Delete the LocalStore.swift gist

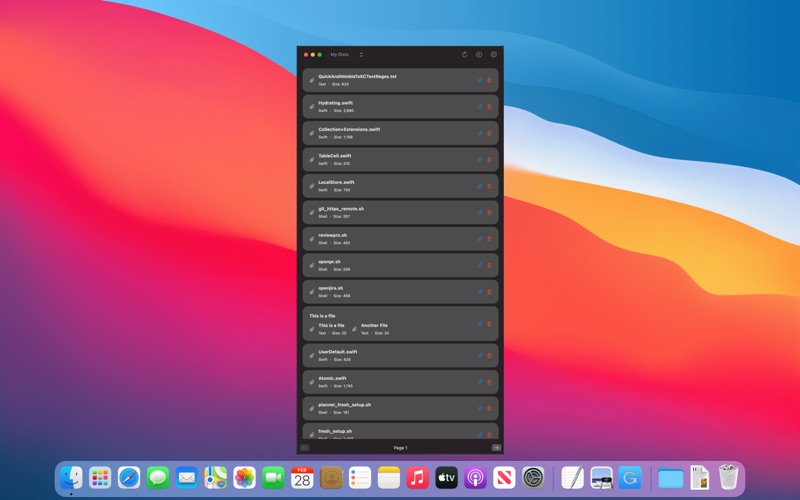(489, 186)
